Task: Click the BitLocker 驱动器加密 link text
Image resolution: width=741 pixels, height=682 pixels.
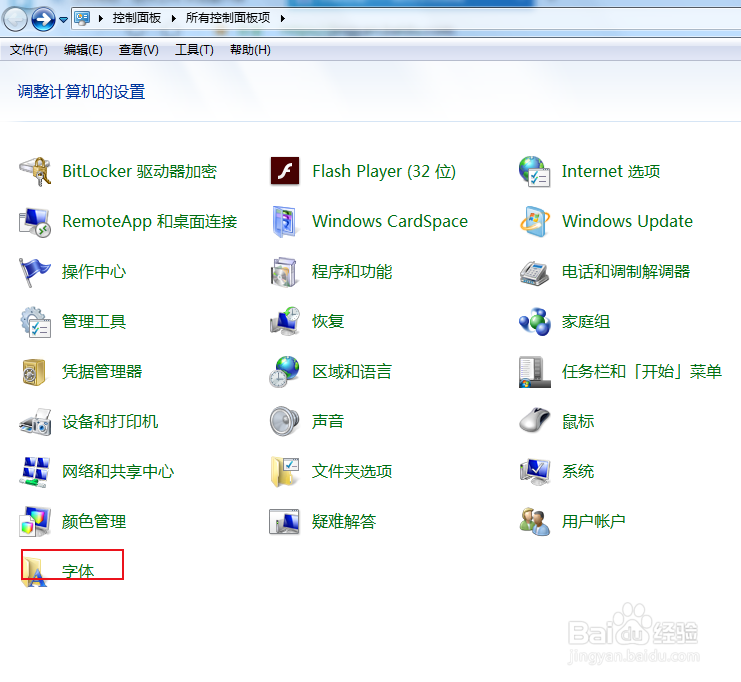Action: pos(139,171)
